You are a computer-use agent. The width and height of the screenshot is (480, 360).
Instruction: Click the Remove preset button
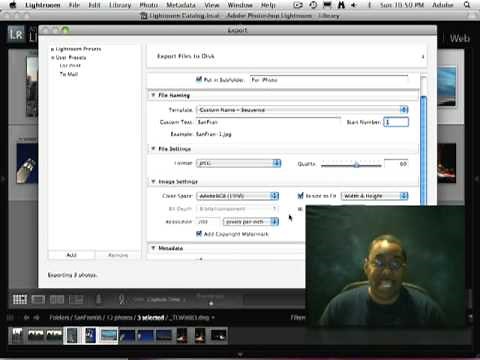point(118,255)
